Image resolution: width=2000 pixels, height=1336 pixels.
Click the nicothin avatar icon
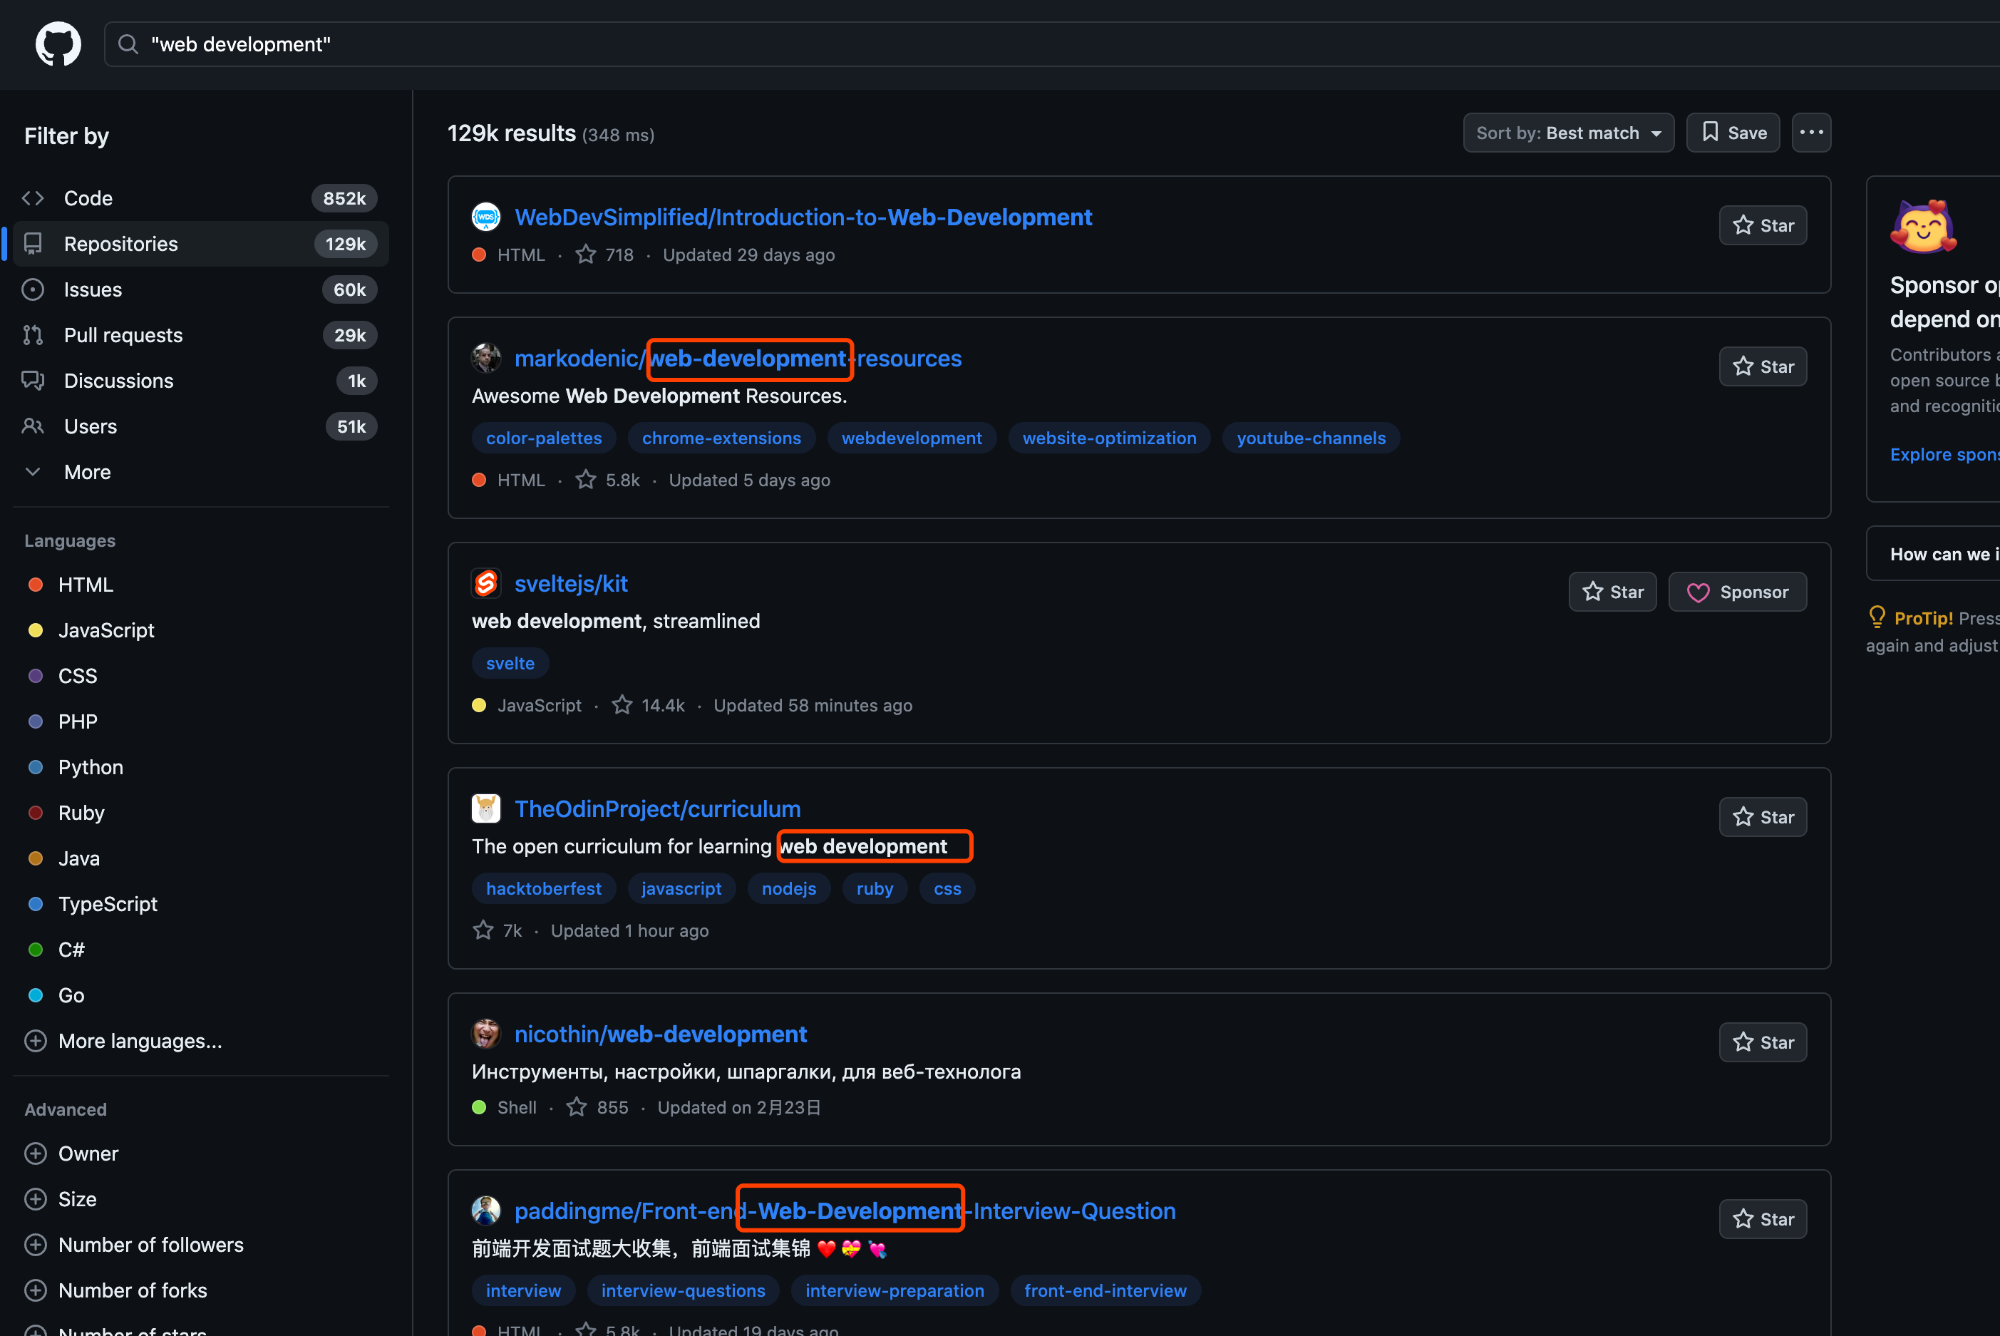click(x=486, y=1033)
